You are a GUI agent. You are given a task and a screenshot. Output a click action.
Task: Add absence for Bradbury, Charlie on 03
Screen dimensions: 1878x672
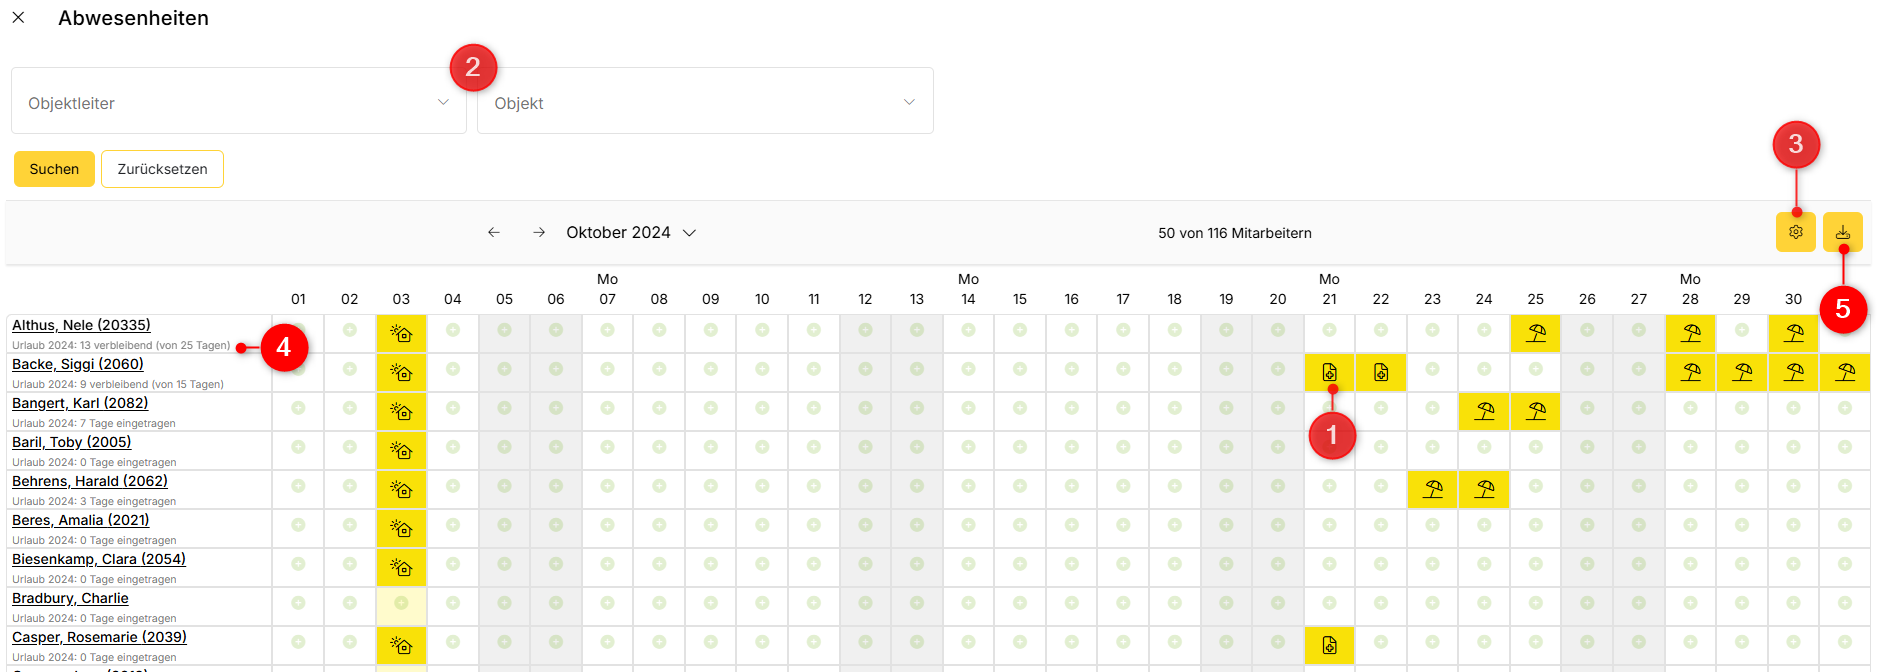pyautogui.click(x=401, y=603)
